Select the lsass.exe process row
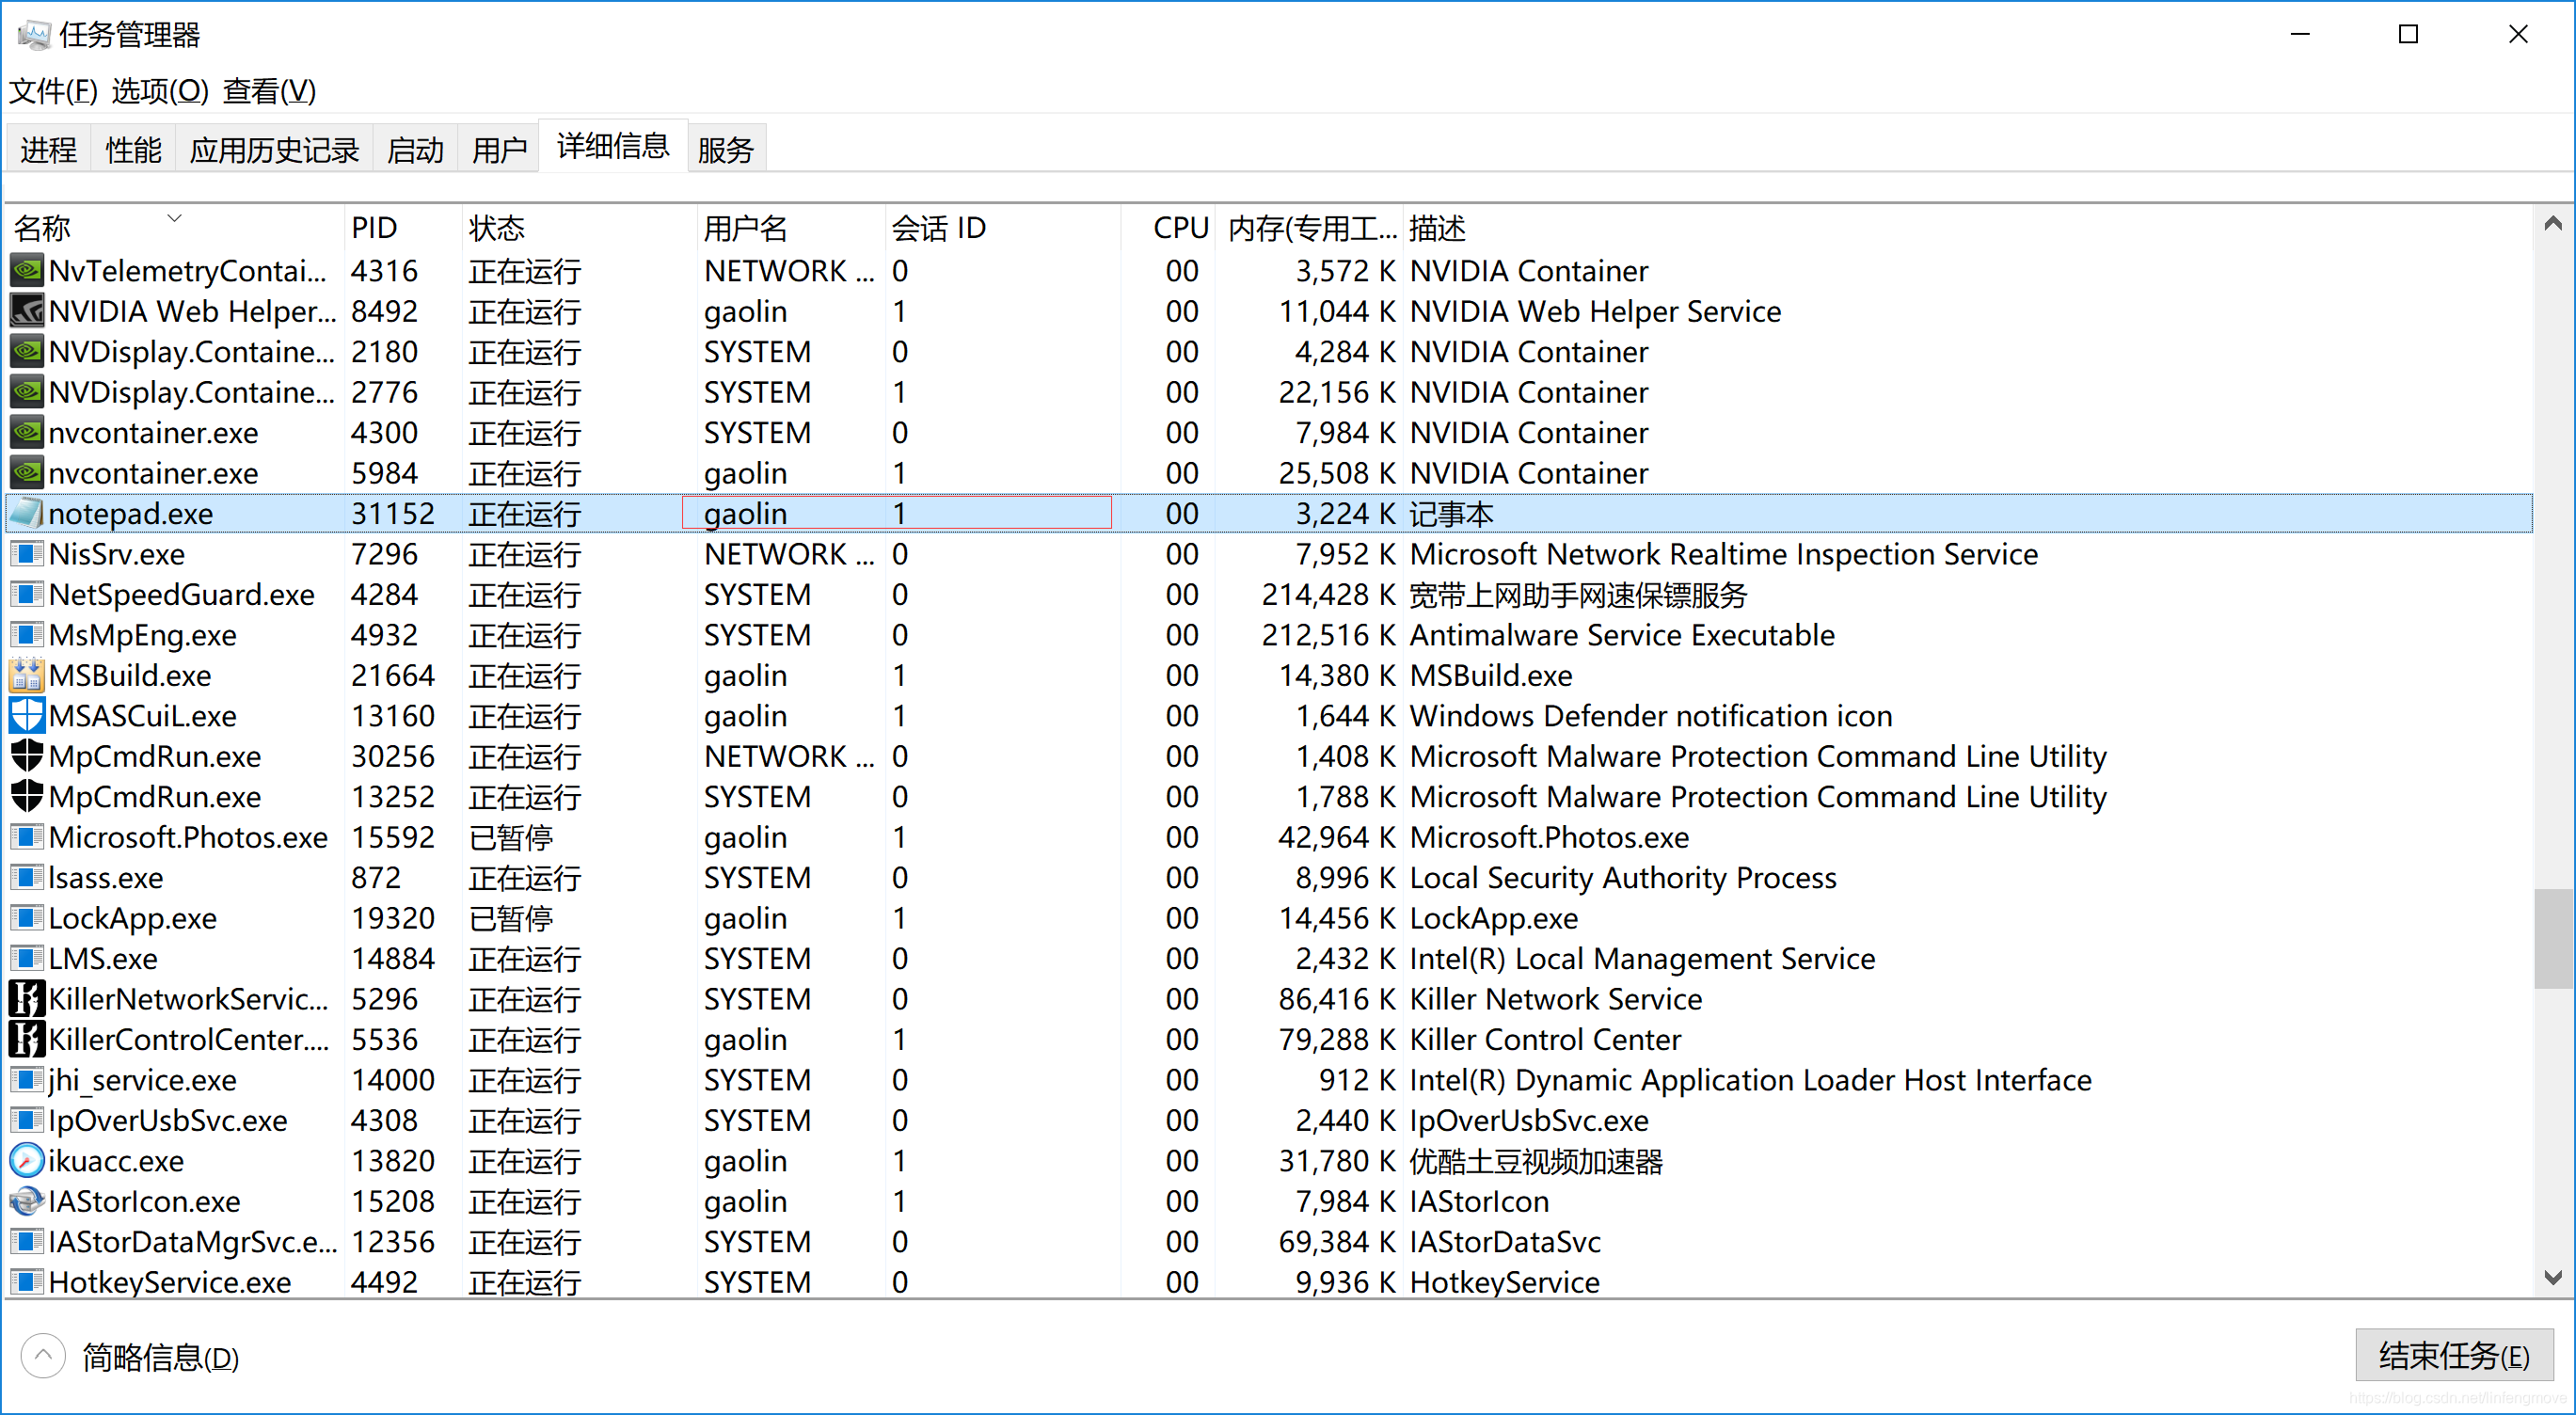 pos(106,878)
